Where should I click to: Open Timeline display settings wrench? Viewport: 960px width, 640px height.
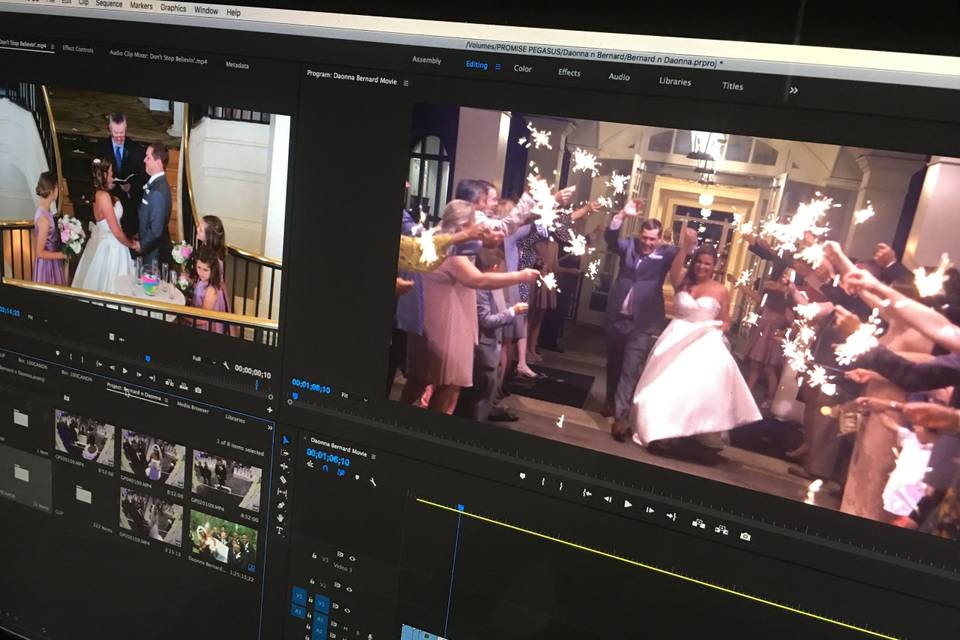tap(373, 481)
